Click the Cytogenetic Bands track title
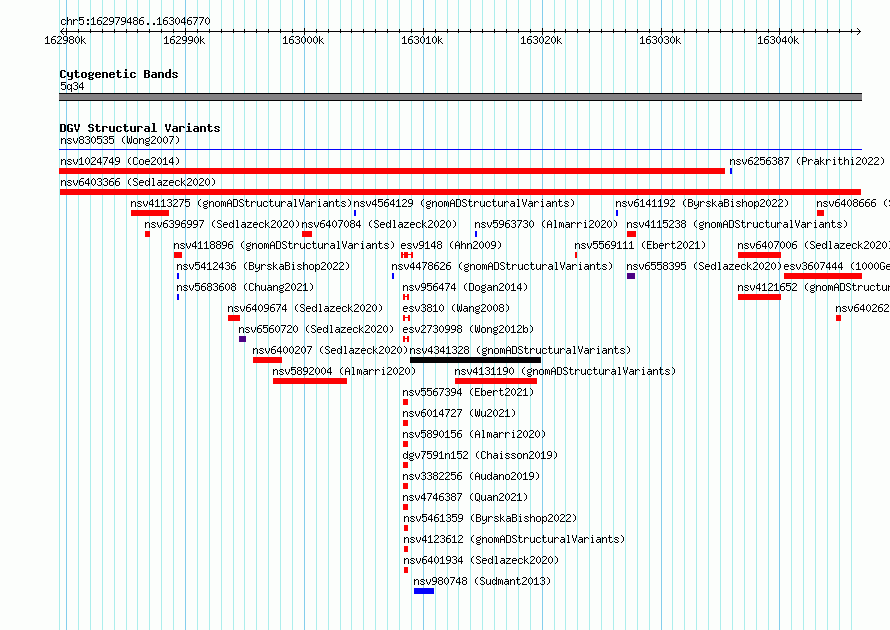Image resolution: width=890 pixels, height=630 pixels. tap(119, 74)
